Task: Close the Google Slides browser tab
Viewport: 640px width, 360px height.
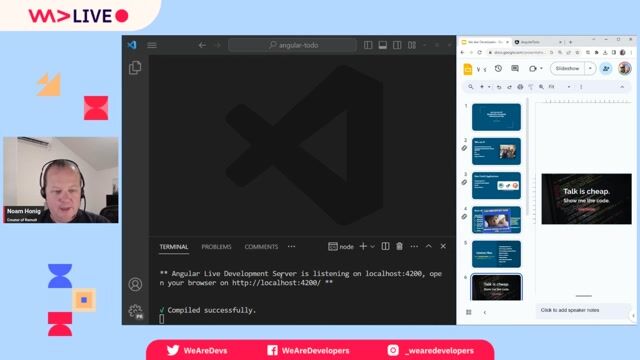Action: coord(507,42)
